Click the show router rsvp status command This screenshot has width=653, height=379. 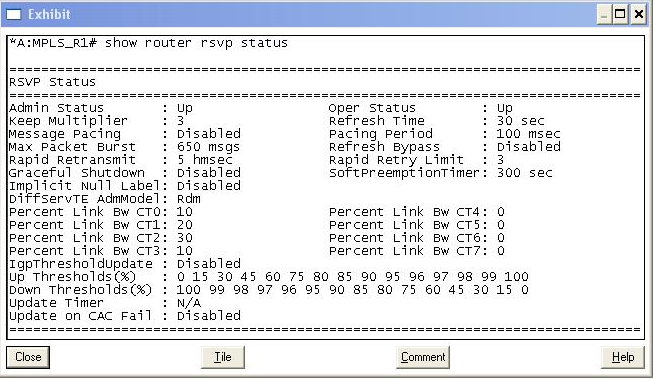[x=196, y=43]
